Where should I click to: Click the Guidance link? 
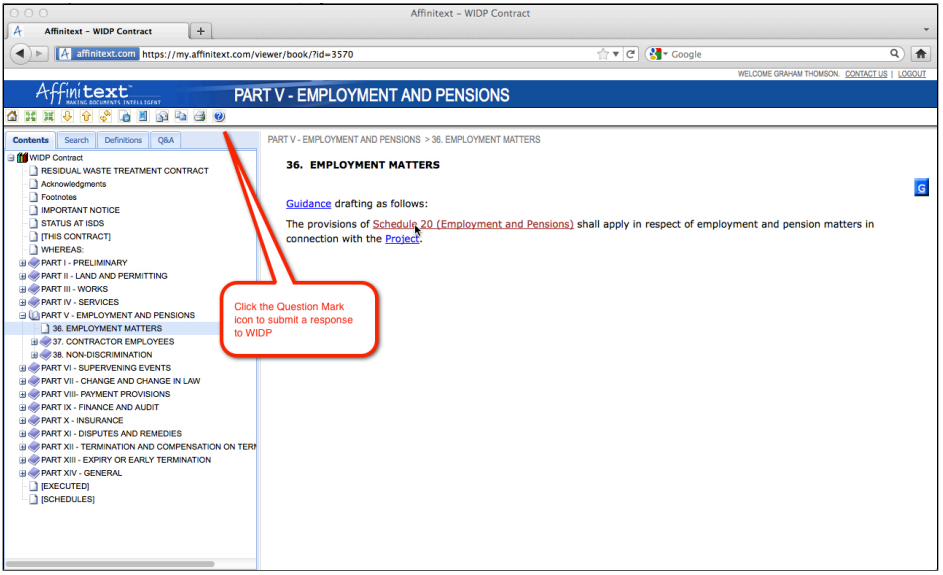308,204
